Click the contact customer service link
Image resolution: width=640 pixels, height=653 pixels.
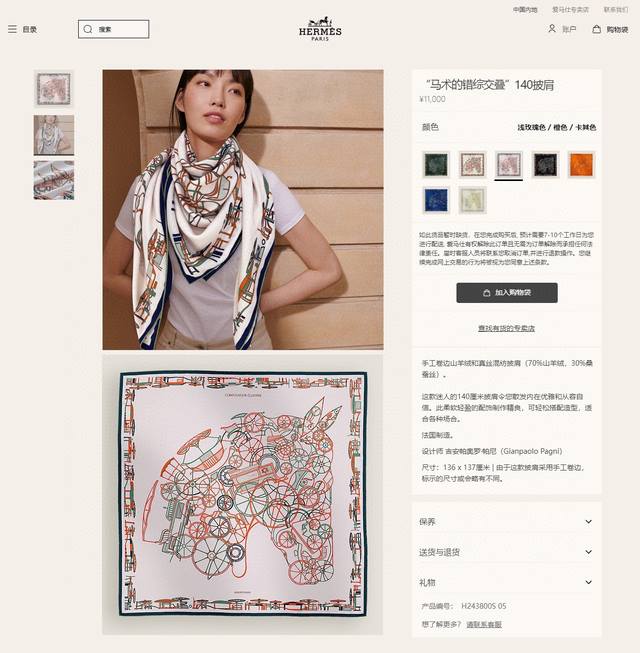coord(483,624)
